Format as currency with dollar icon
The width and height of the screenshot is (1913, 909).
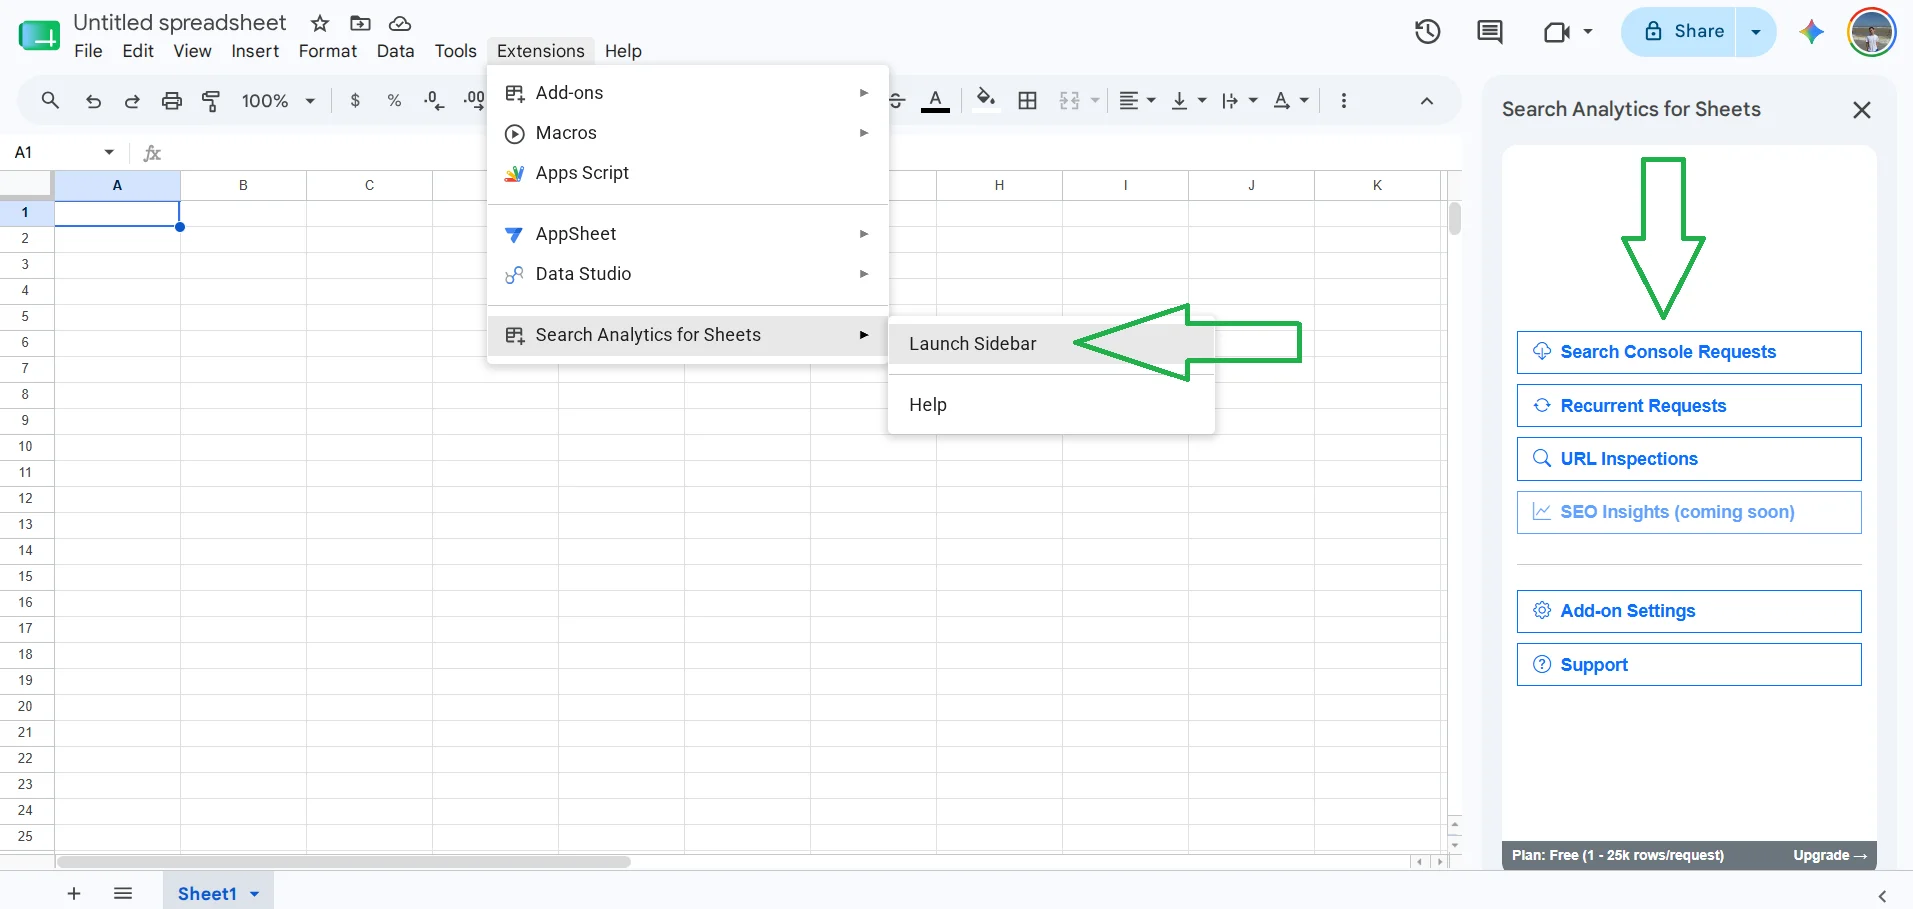pos(355,100)
